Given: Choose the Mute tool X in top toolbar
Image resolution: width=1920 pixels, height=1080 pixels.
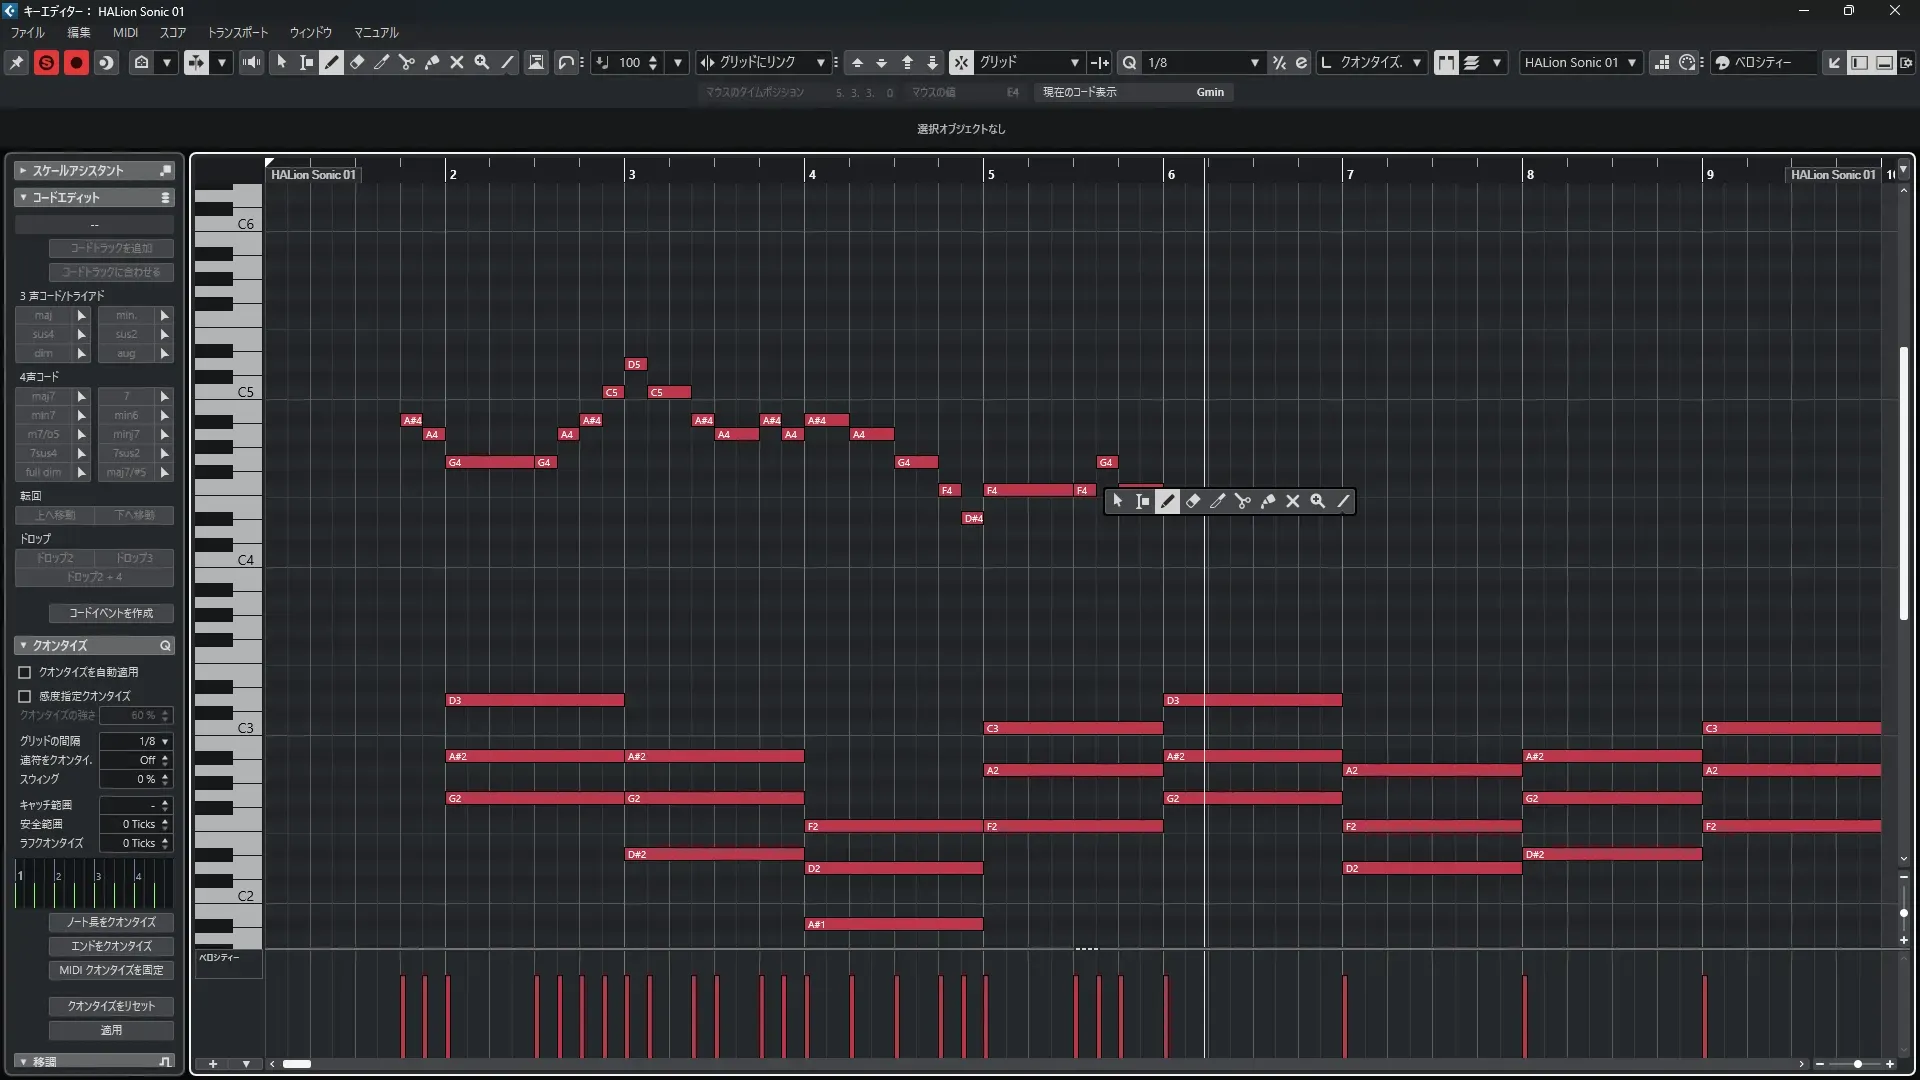Looking at the screenshot, I should 457,62.
